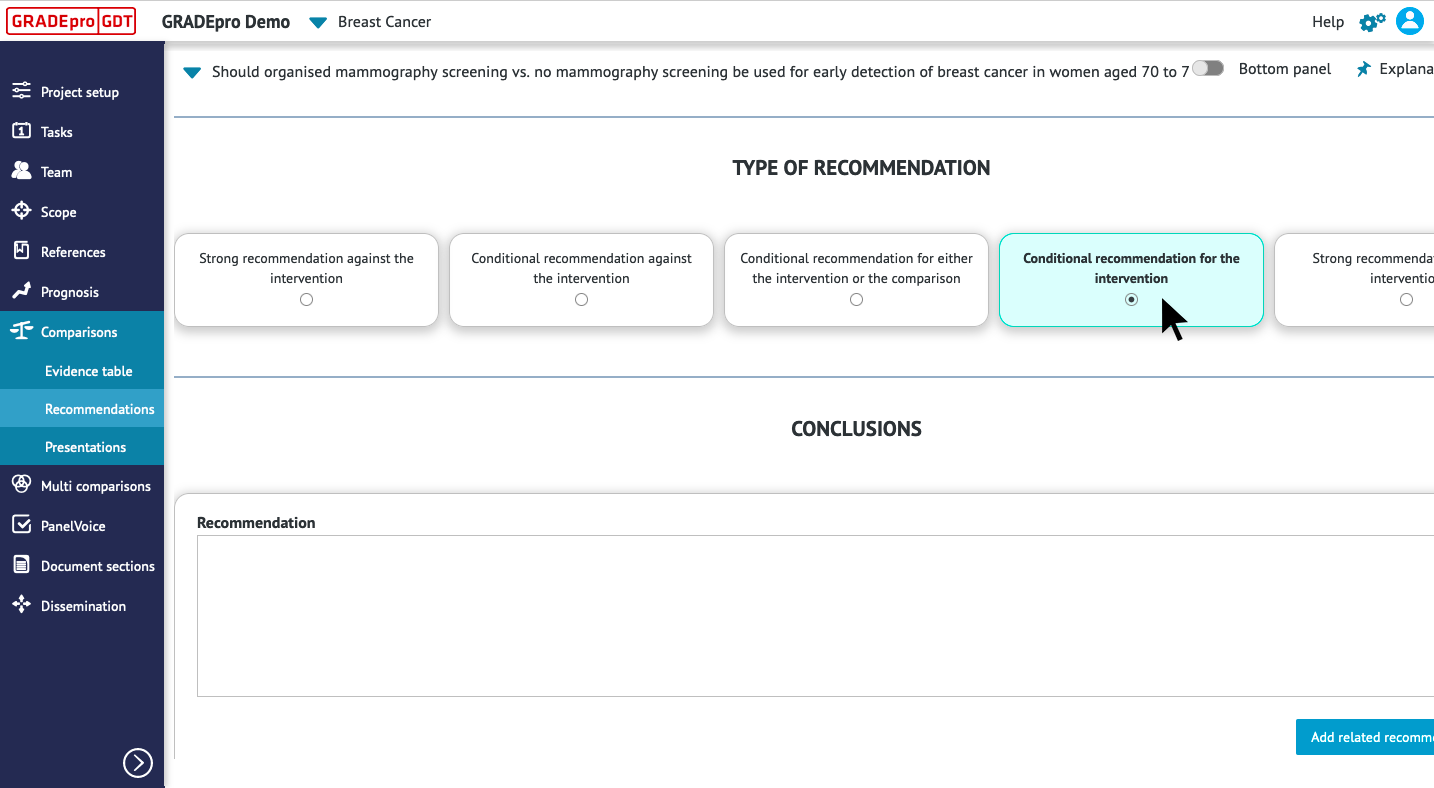Open Help from the top bar
The width and height of the screenshot is (1434, 788).
[1328, 21]
